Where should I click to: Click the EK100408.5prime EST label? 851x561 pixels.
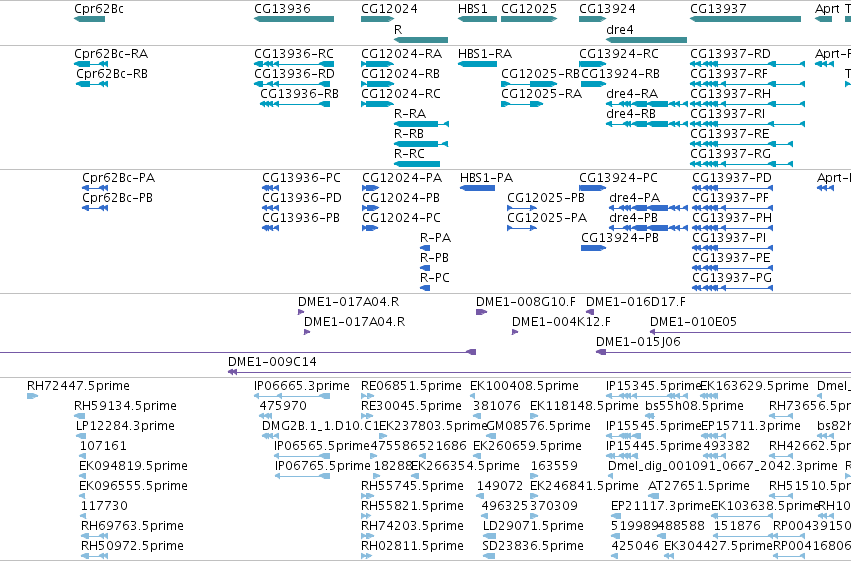(x=524, y=386)
